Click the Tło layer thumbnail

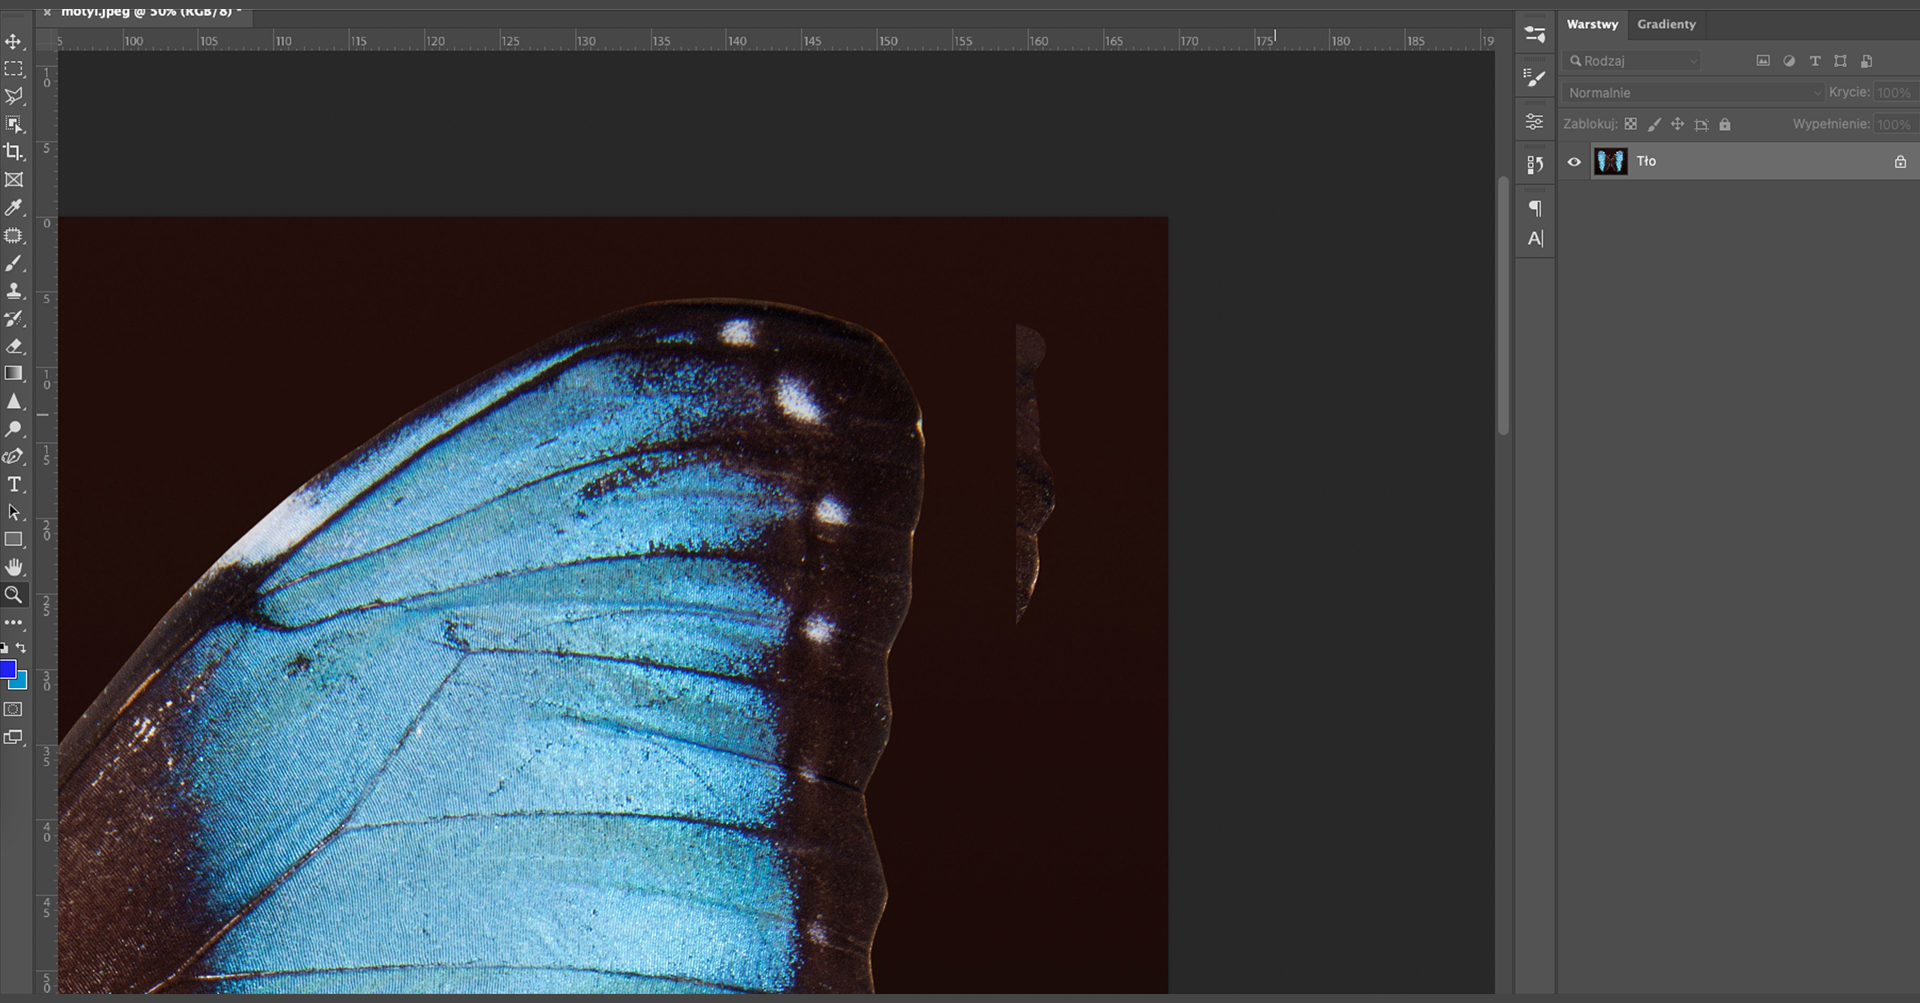click(x=1610, y=162)
